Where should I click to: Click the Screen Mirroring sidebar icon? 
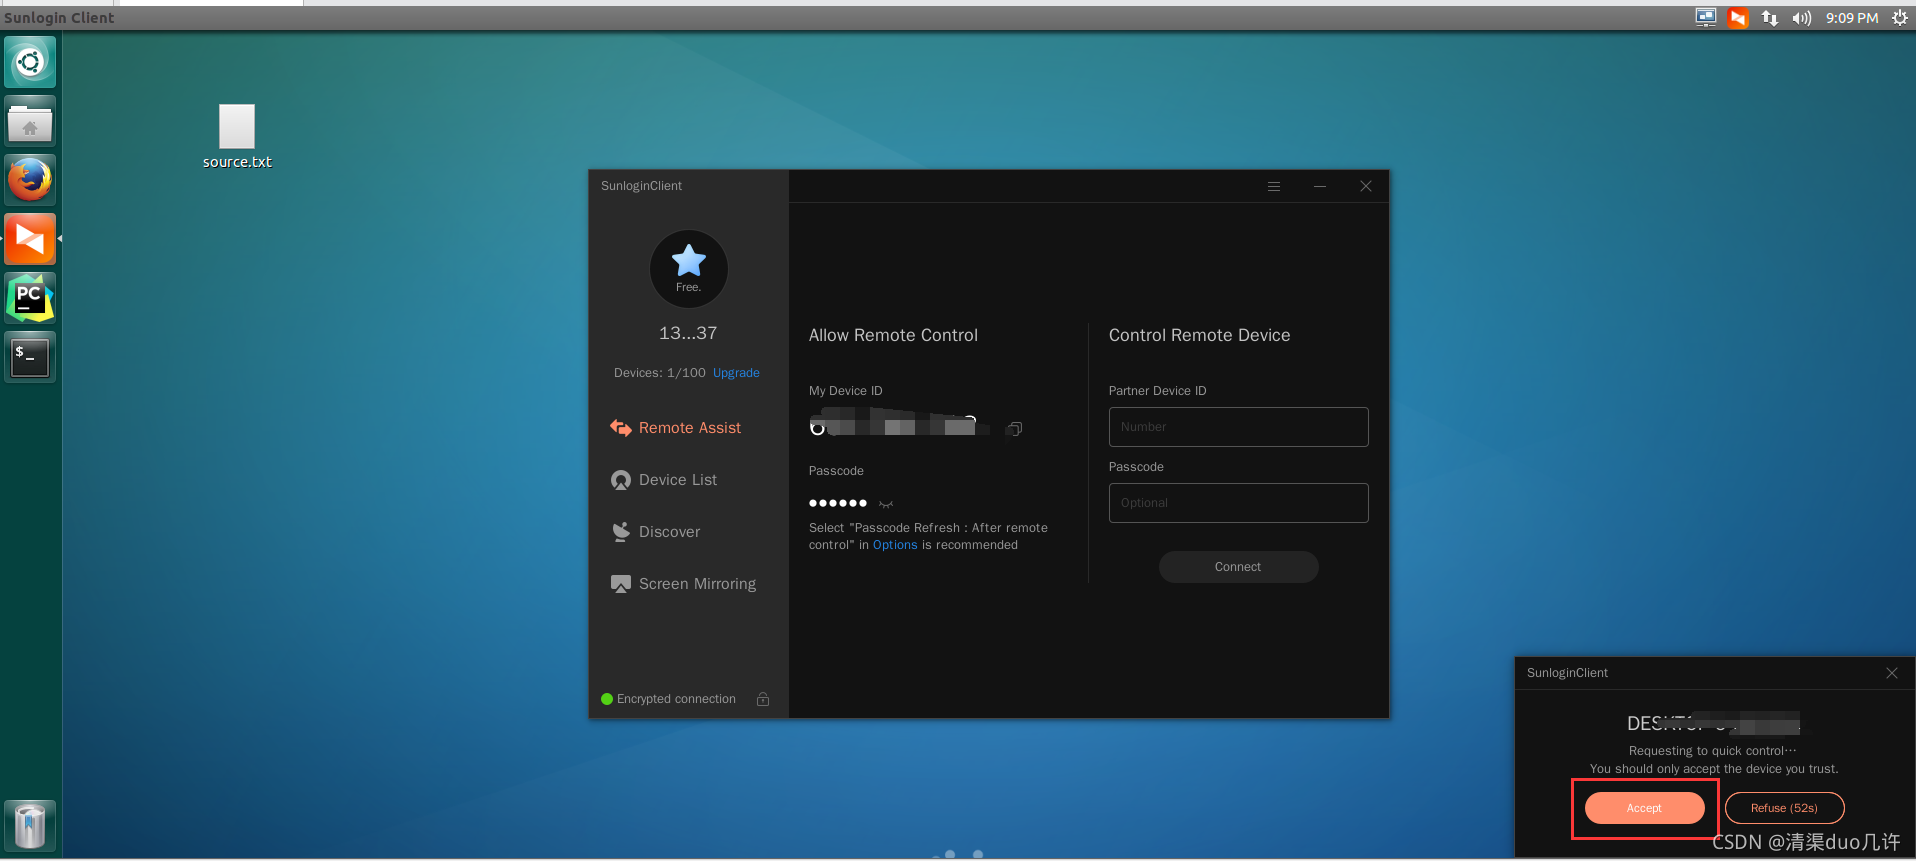click(621, 584)
